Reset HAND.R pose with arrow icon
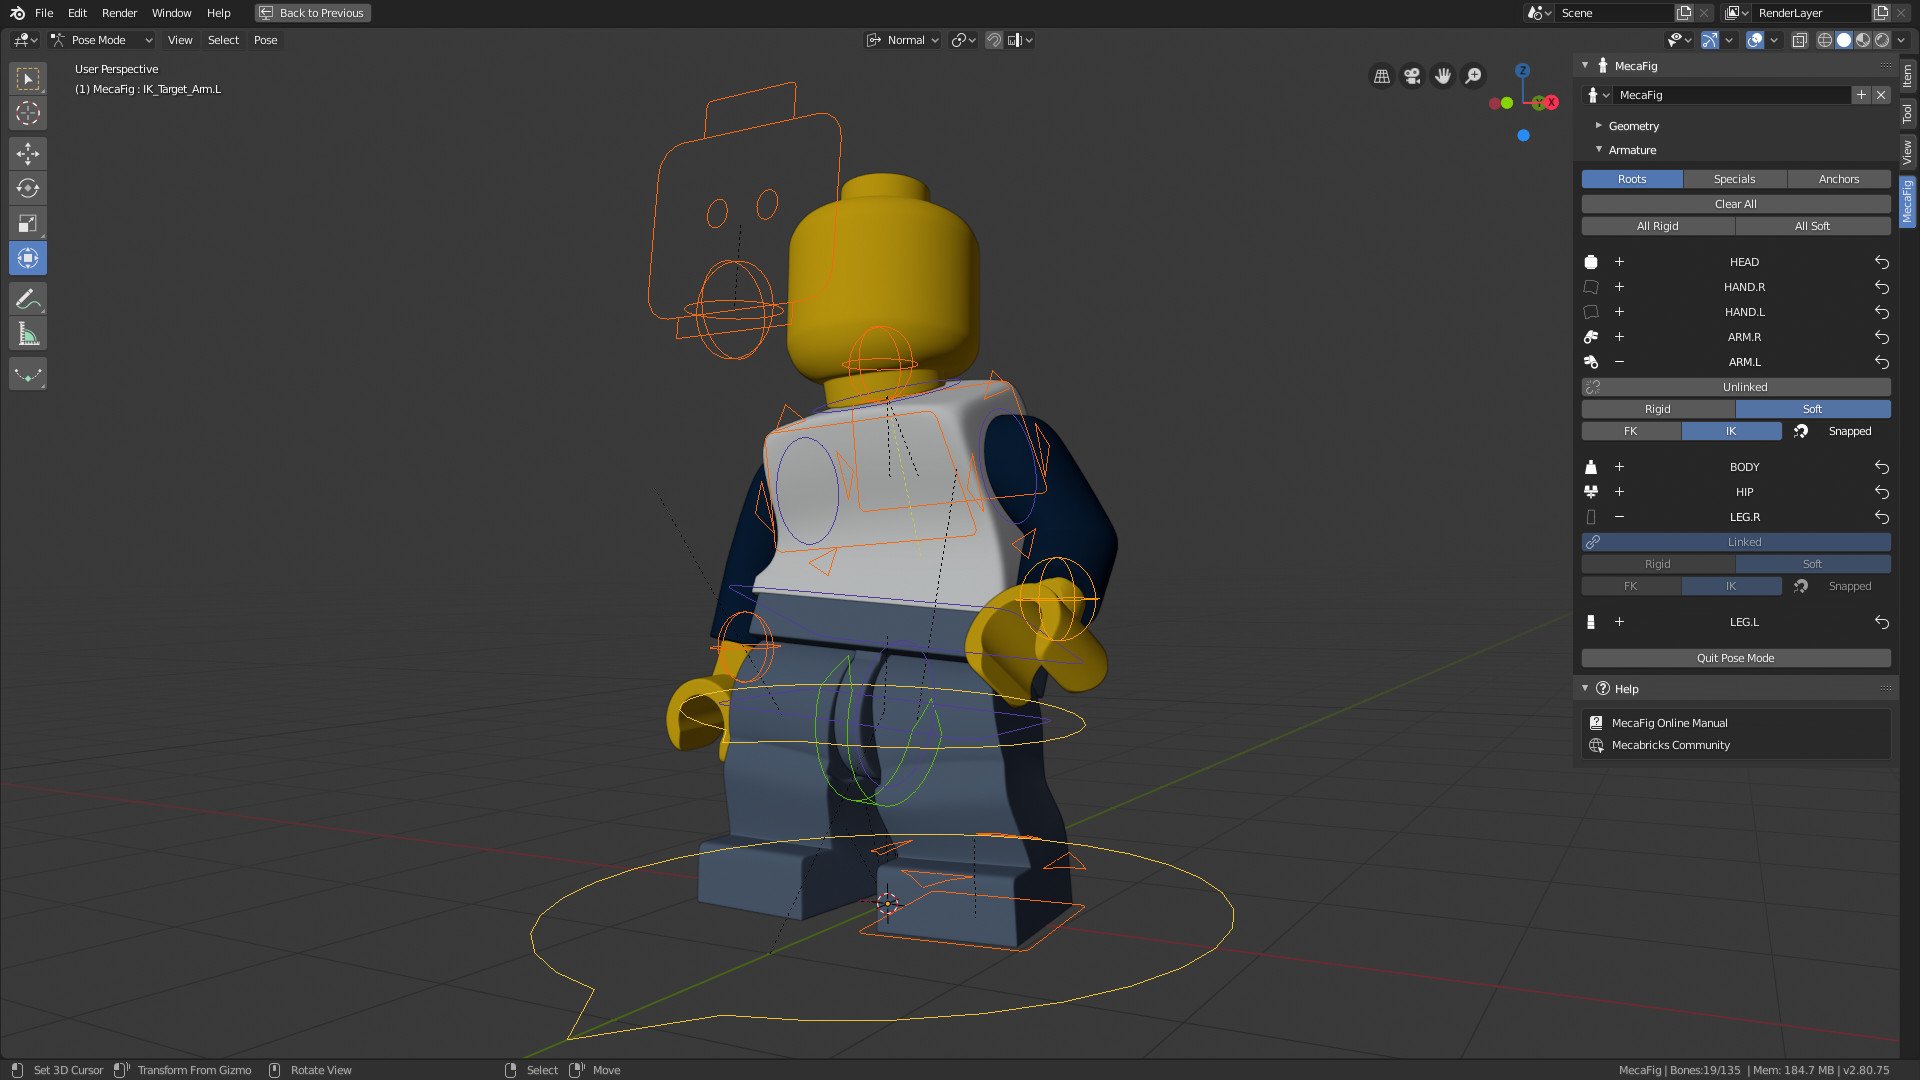The image size is (1920, 1080). pyautogui.click(x=1881, y=287)
